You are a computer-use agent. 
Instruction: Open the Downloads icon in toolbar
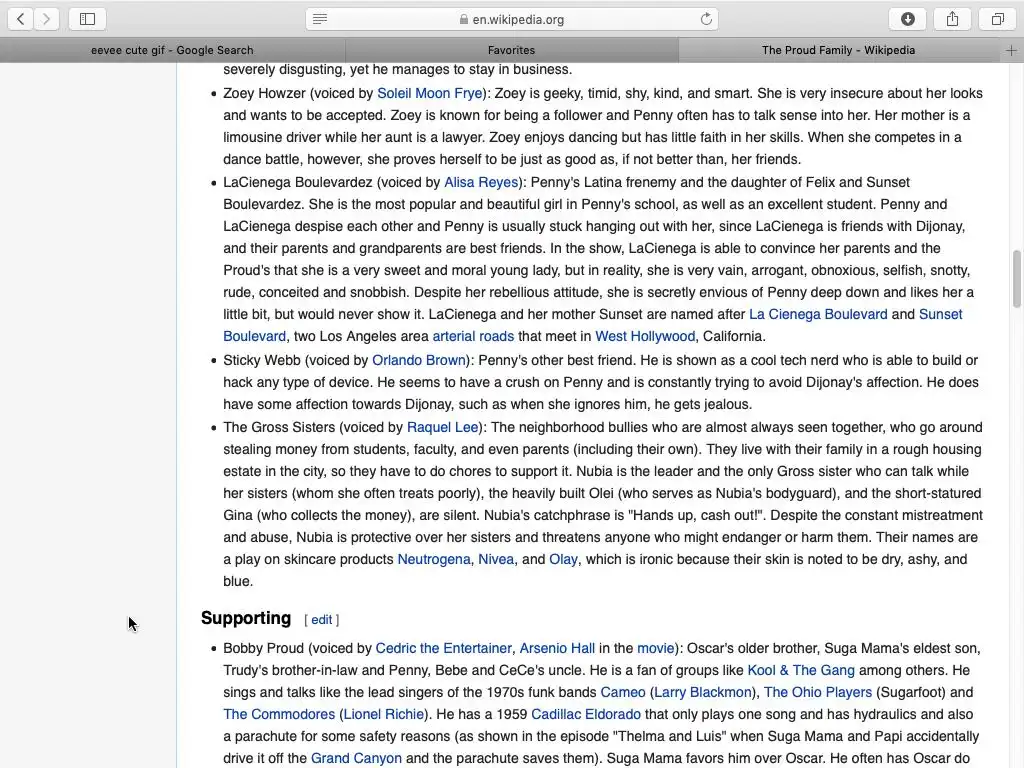908,19
